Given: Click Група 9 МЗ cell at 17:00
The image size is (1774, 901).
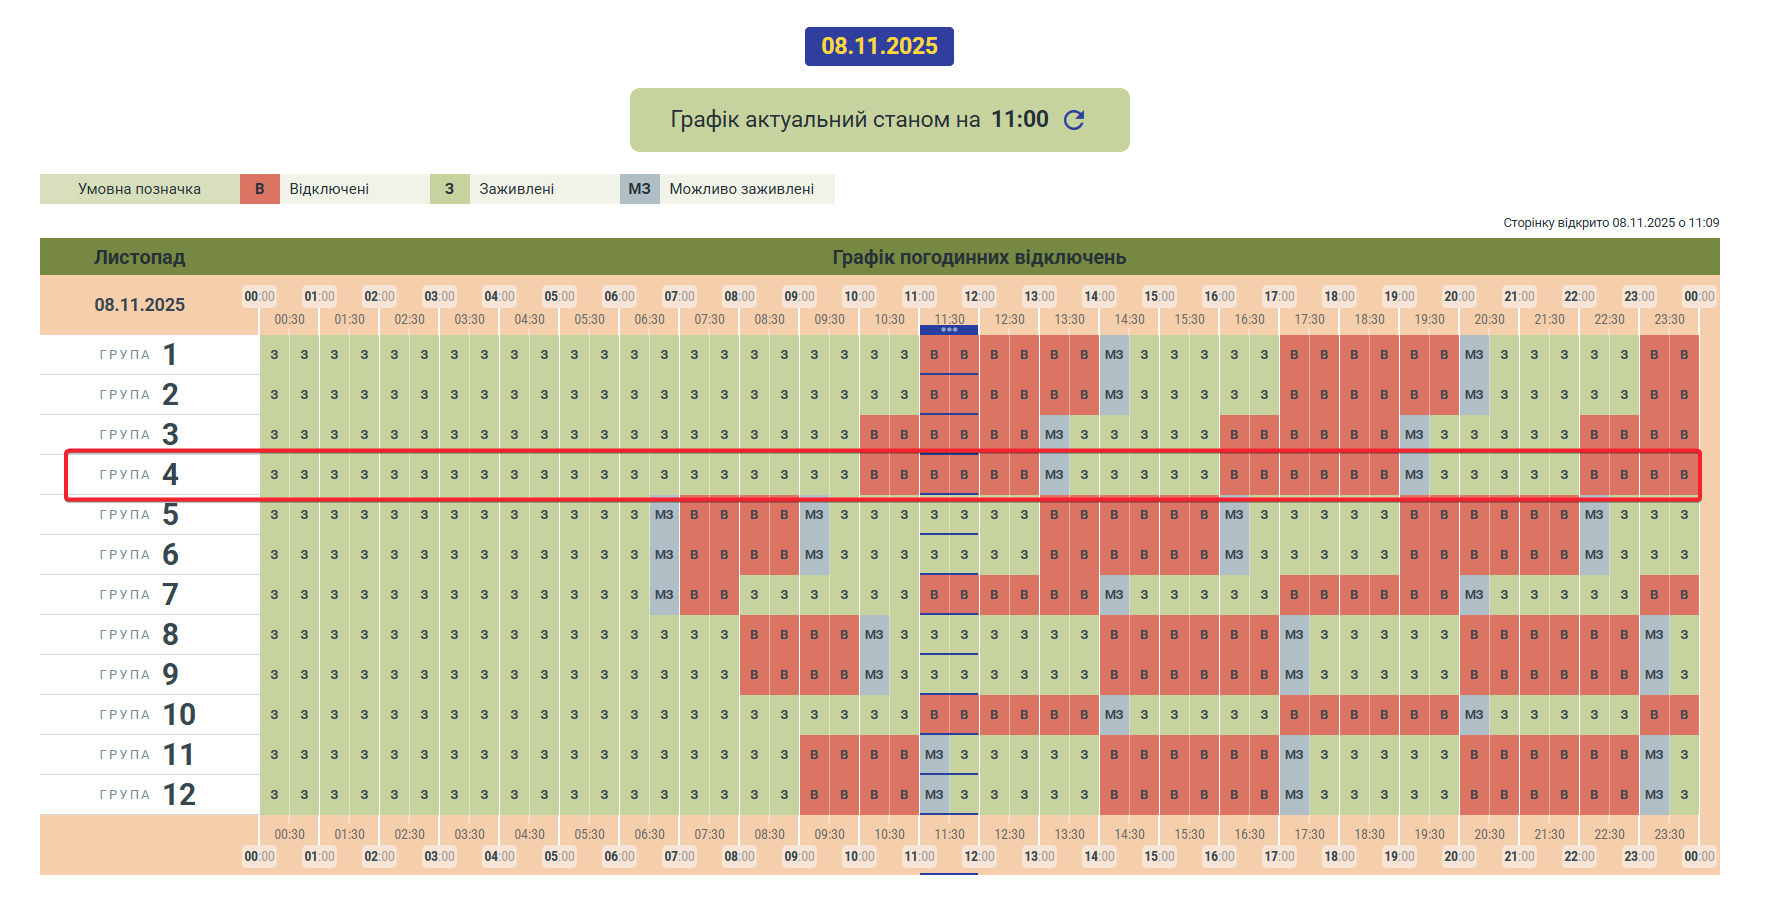Looking at the screenshot, I should [1294, 675].
